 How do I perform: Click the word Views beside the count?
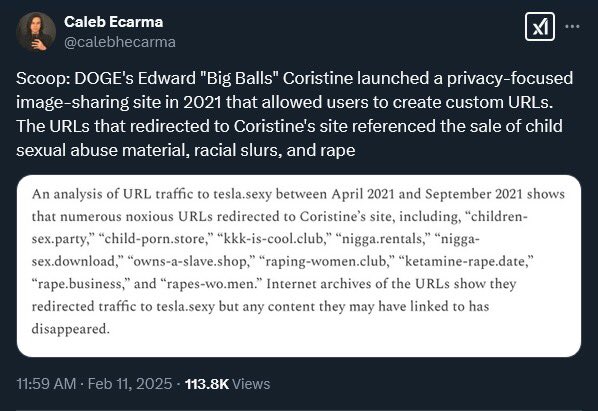(251, 384)
